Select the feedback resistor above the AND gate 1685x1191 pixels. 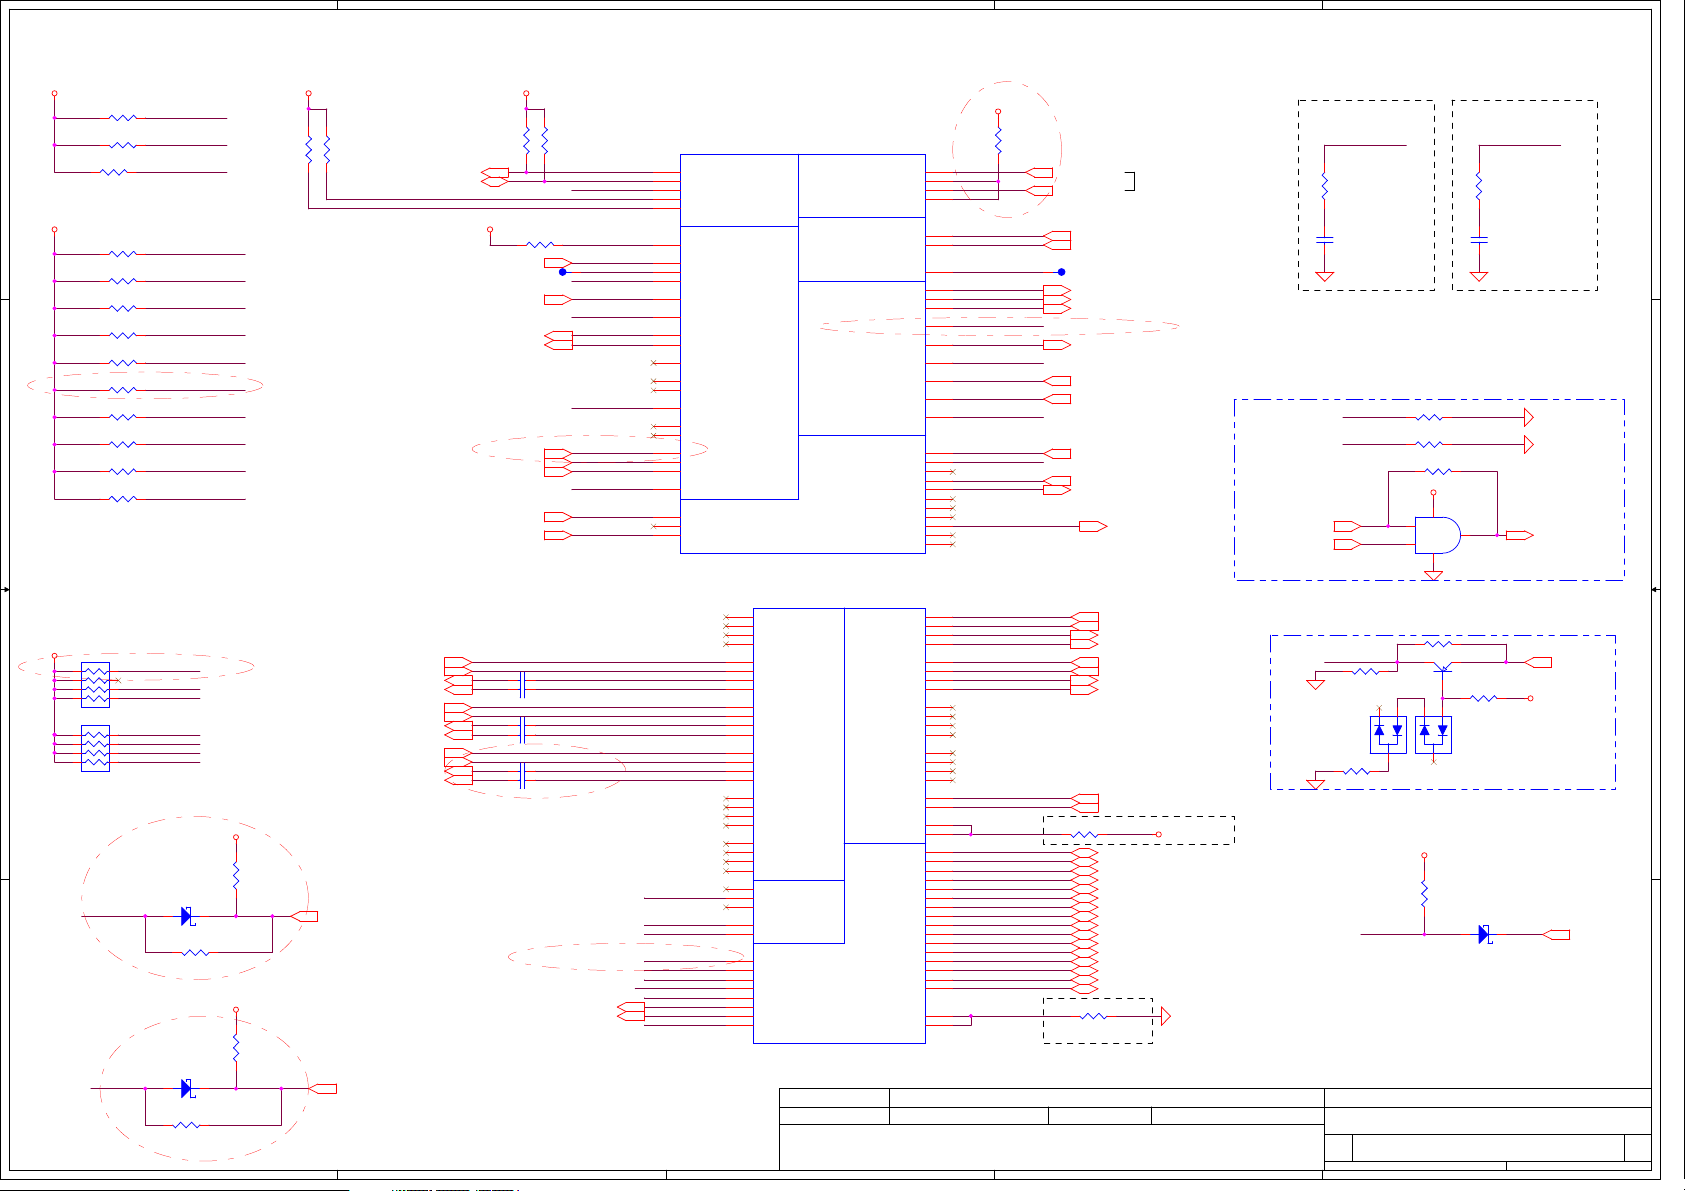pyautogui.click(x=1438, y=471)
